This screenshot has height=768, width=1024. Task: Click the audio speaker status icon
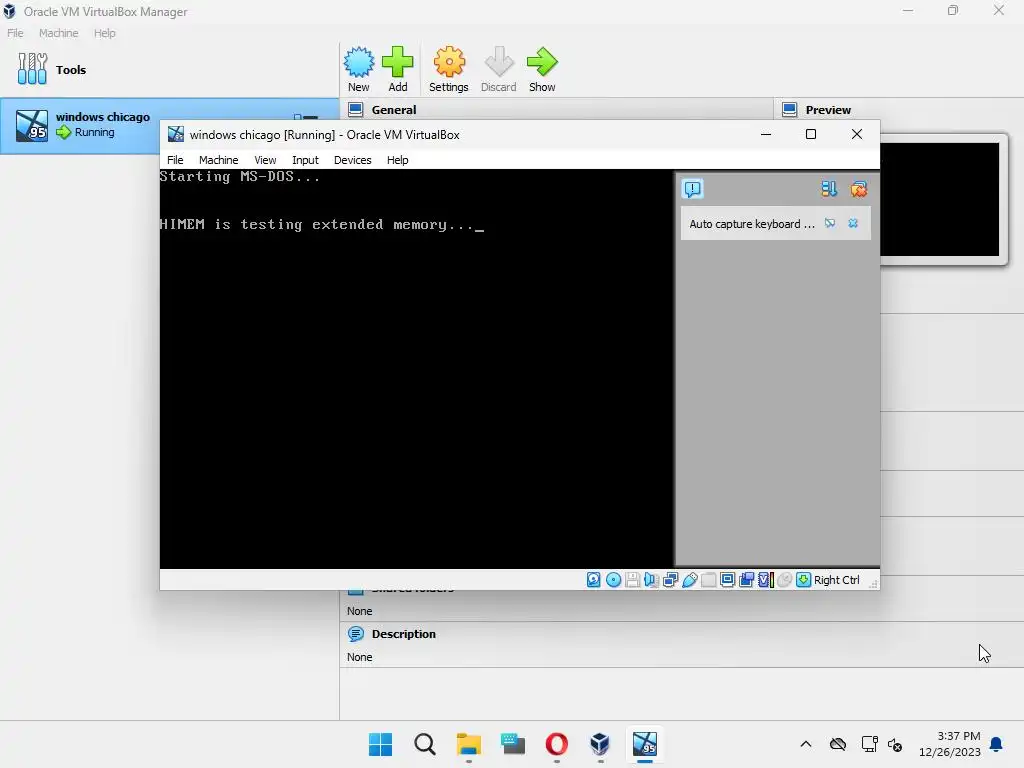click(x=651, y=580)
